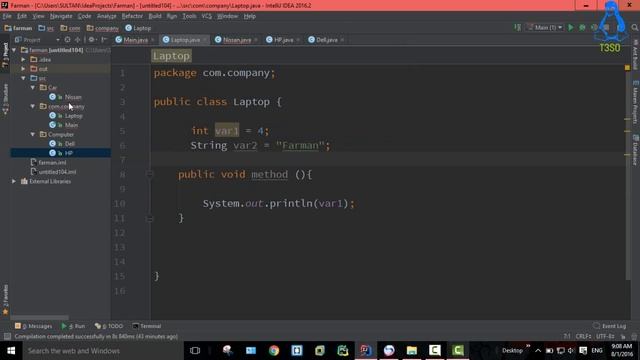Start debugging with the bug icon
The width and height of the screenshot is (640, 360).
coord(582,27)
